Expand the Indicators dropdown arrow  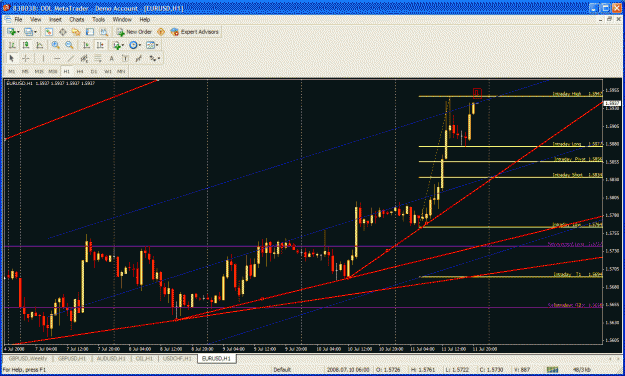pos(123,45)
